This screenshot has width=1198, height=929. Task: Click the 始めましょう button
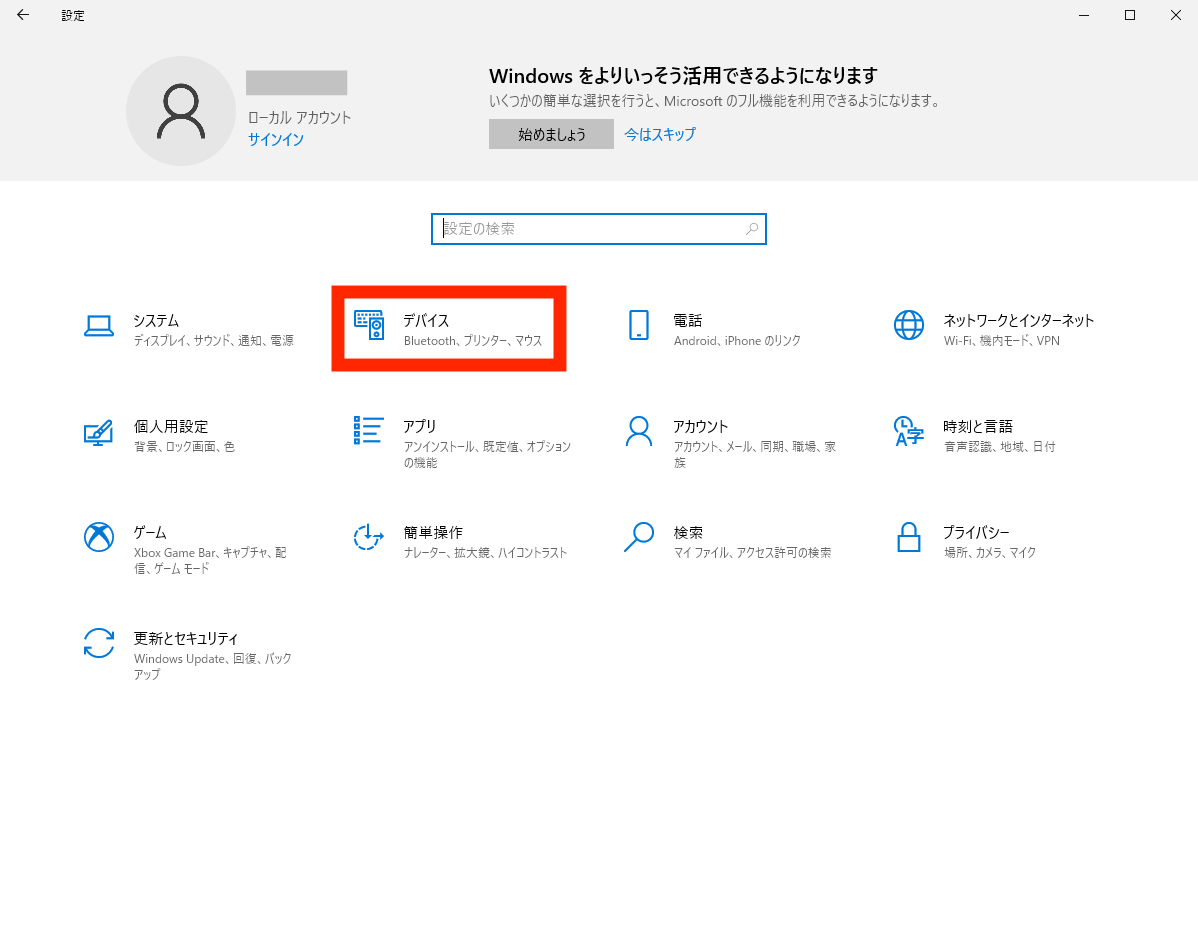(x=551, y=134)
